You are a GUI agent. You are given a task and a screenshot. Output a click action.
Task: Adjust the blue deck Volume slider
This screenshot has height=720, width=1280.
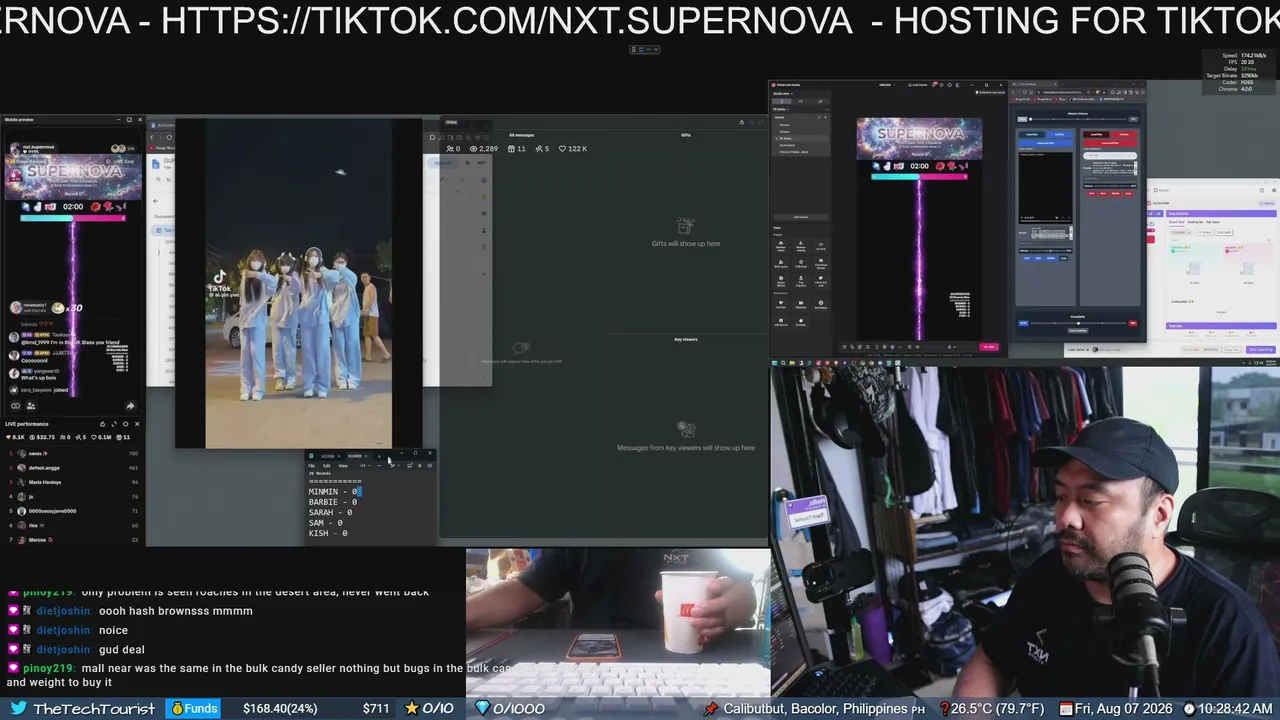1044,250
